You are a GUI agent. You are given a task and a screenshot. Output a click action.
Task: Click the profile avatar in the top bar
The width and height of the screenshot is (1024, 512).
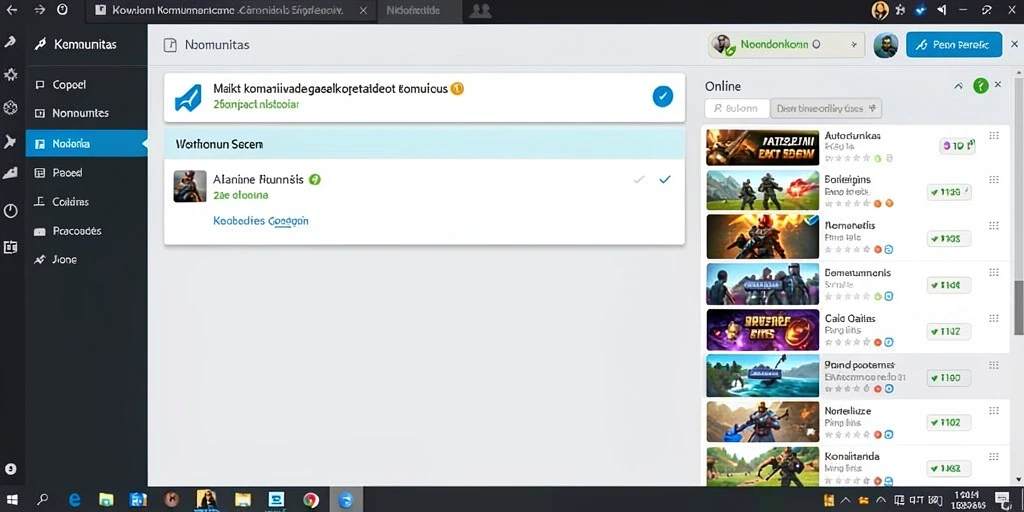pyautogui.click(x=880, y=10)
